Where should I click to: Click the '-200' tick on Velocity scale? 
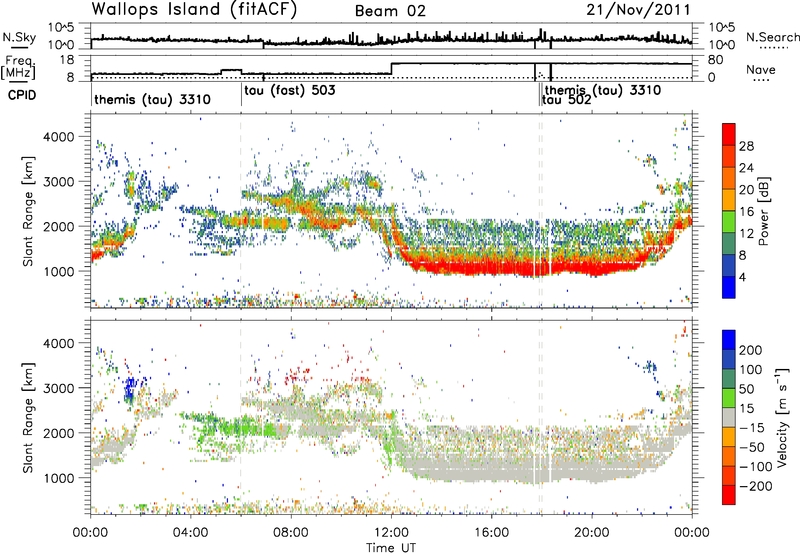(756, 486)
